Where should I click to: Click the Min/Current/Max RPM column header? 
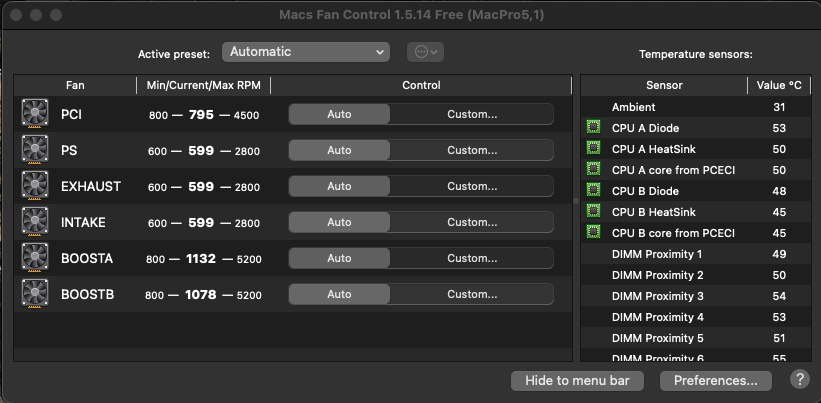point(204,85)
